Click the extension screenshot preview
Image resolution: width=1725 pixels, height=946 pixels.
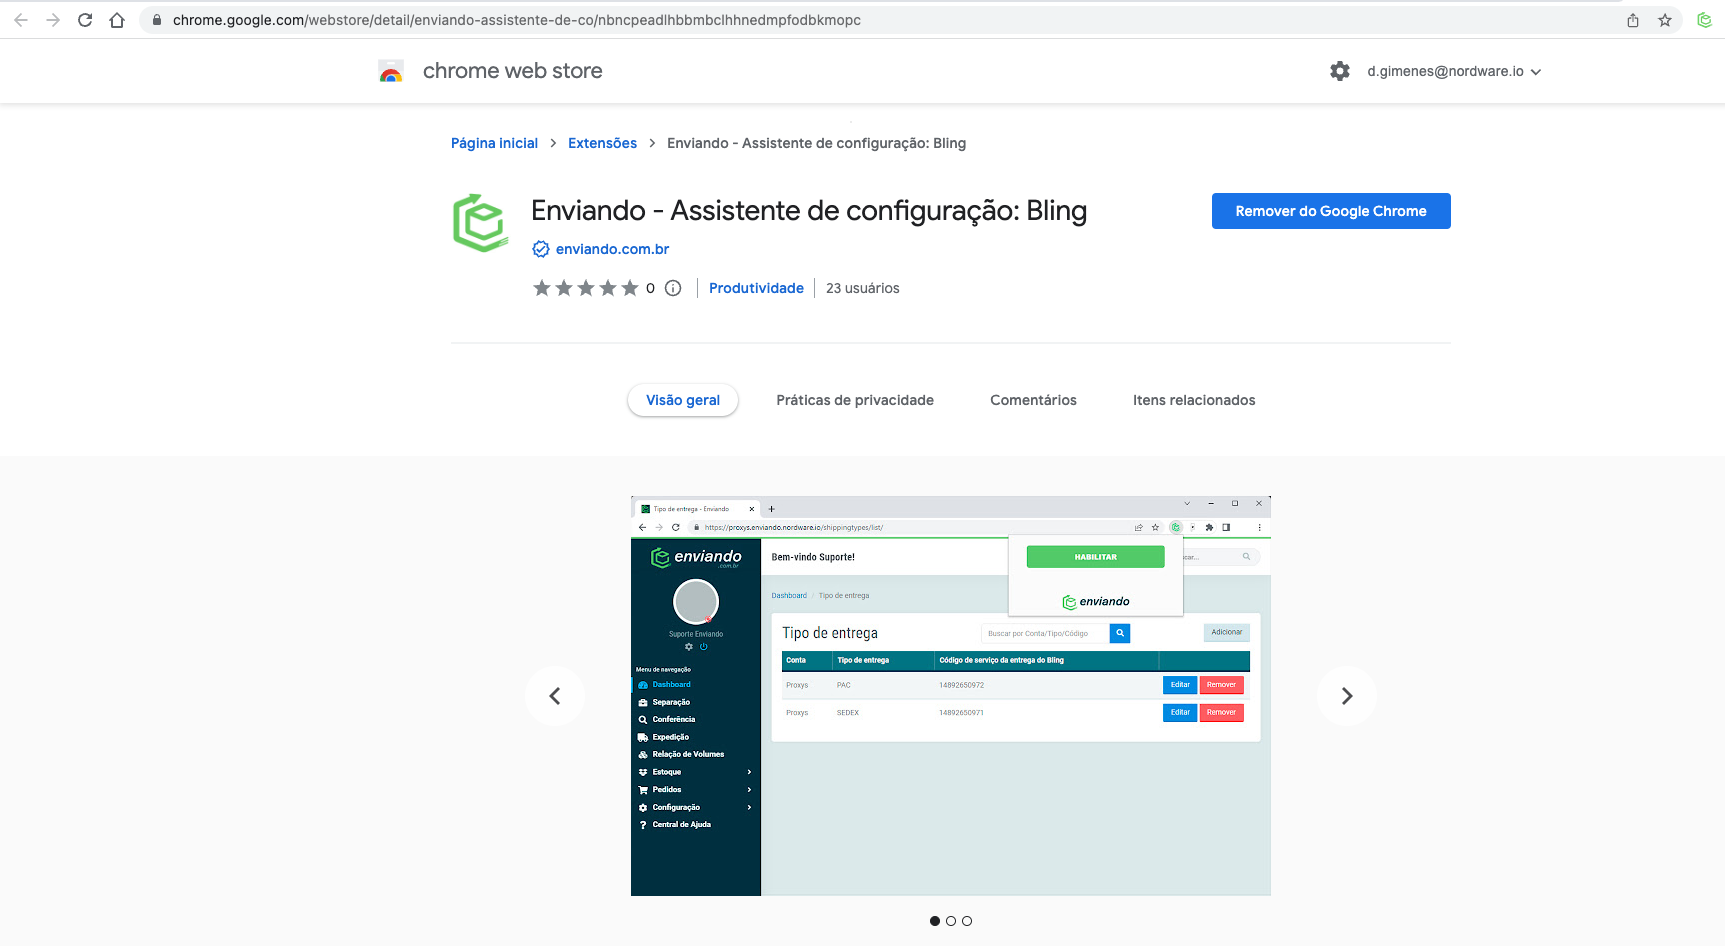(951, 696)
